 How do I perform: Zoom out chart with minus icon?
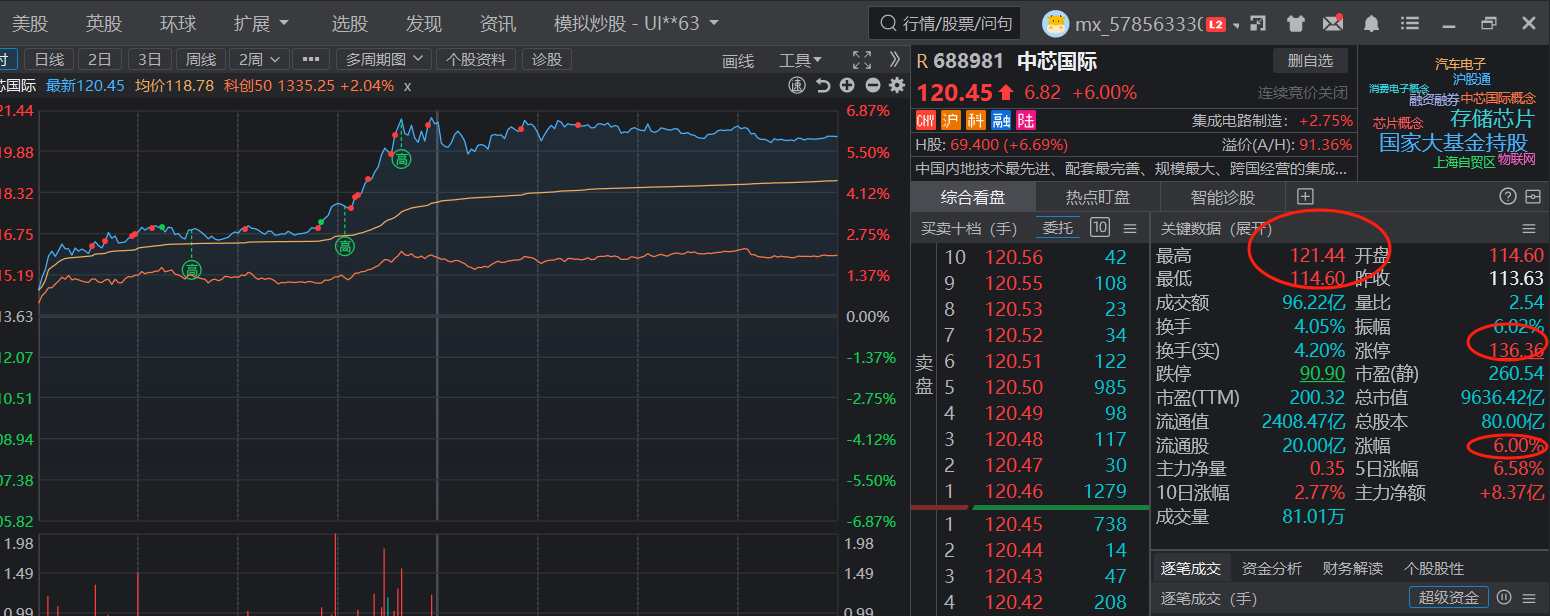click(x=872, y=86)
